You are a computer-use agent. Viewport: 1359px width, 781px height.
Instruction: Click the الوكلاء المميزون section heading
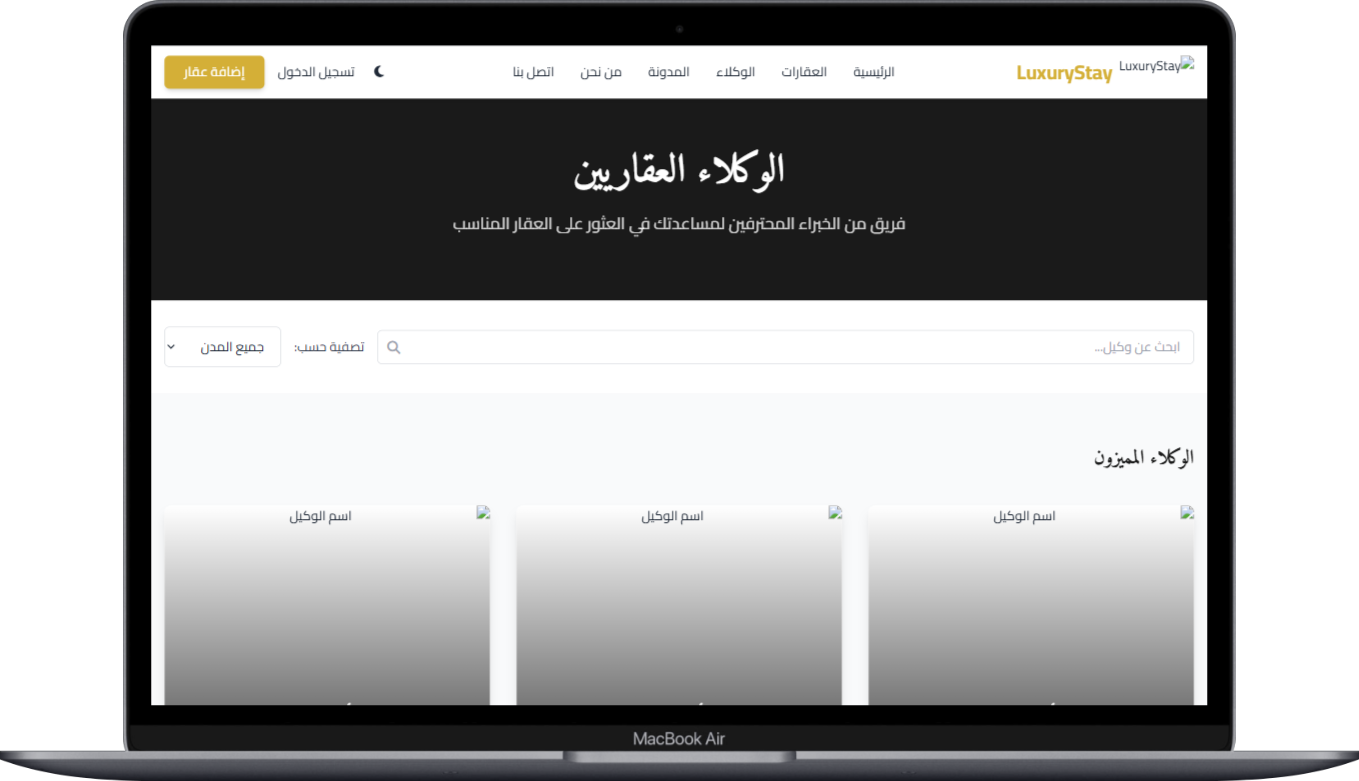[x=1144, y=458]
